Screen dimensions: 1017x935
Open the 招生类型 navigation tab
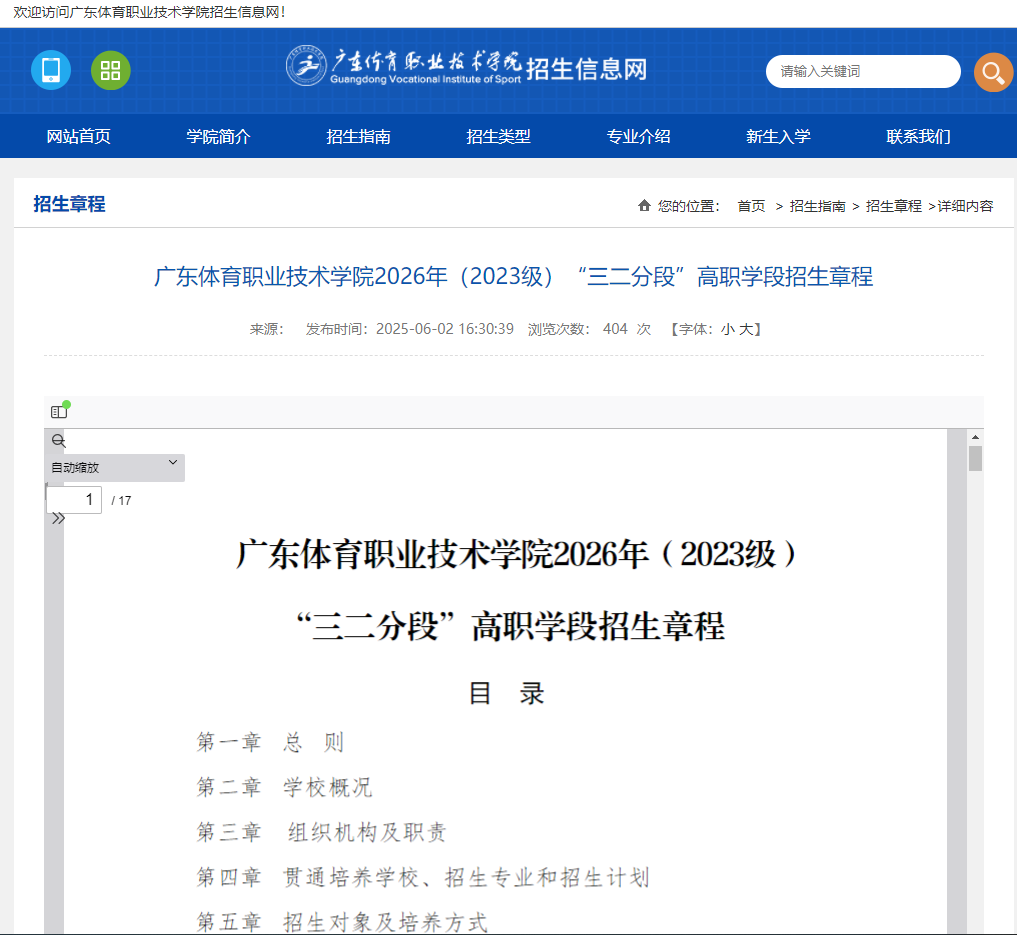tap(498, 136)
